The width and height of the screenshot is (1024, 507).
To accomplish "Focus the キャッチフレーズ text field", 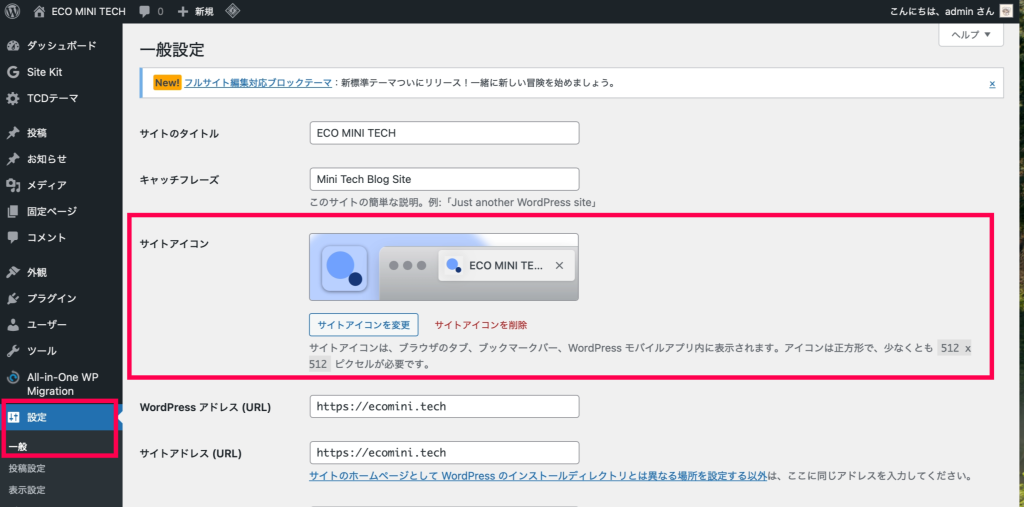I will [444, 179].
